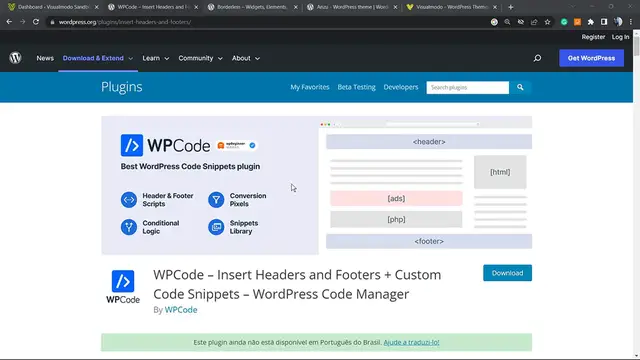Click the crossed-out eye icon in address bar
Viewport: 640px width, 360px height.
(x=521, y=22)
